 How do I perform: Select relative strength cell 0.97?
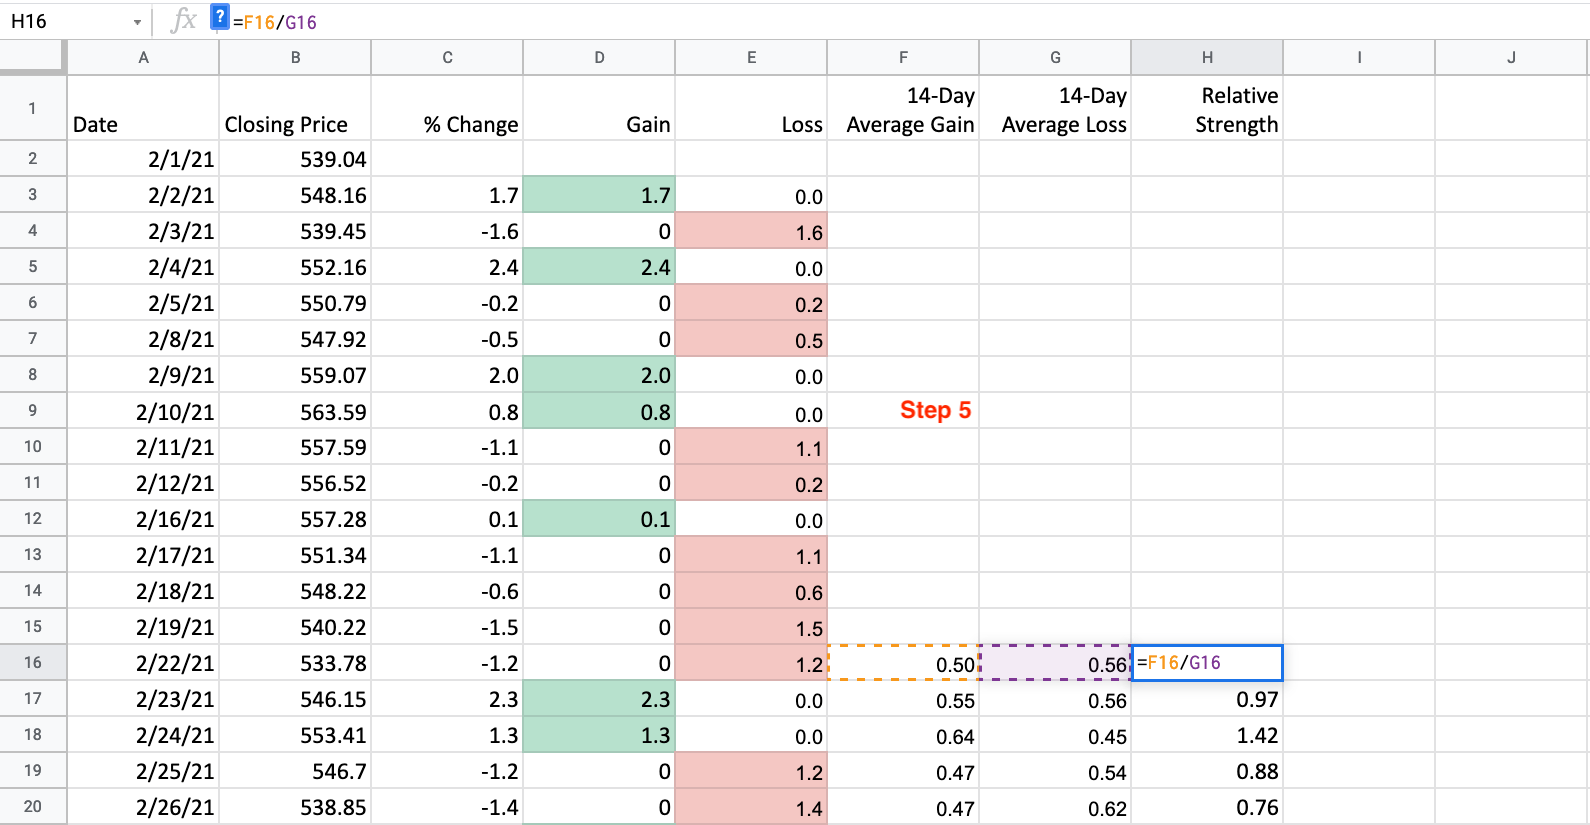[1207, 698]
